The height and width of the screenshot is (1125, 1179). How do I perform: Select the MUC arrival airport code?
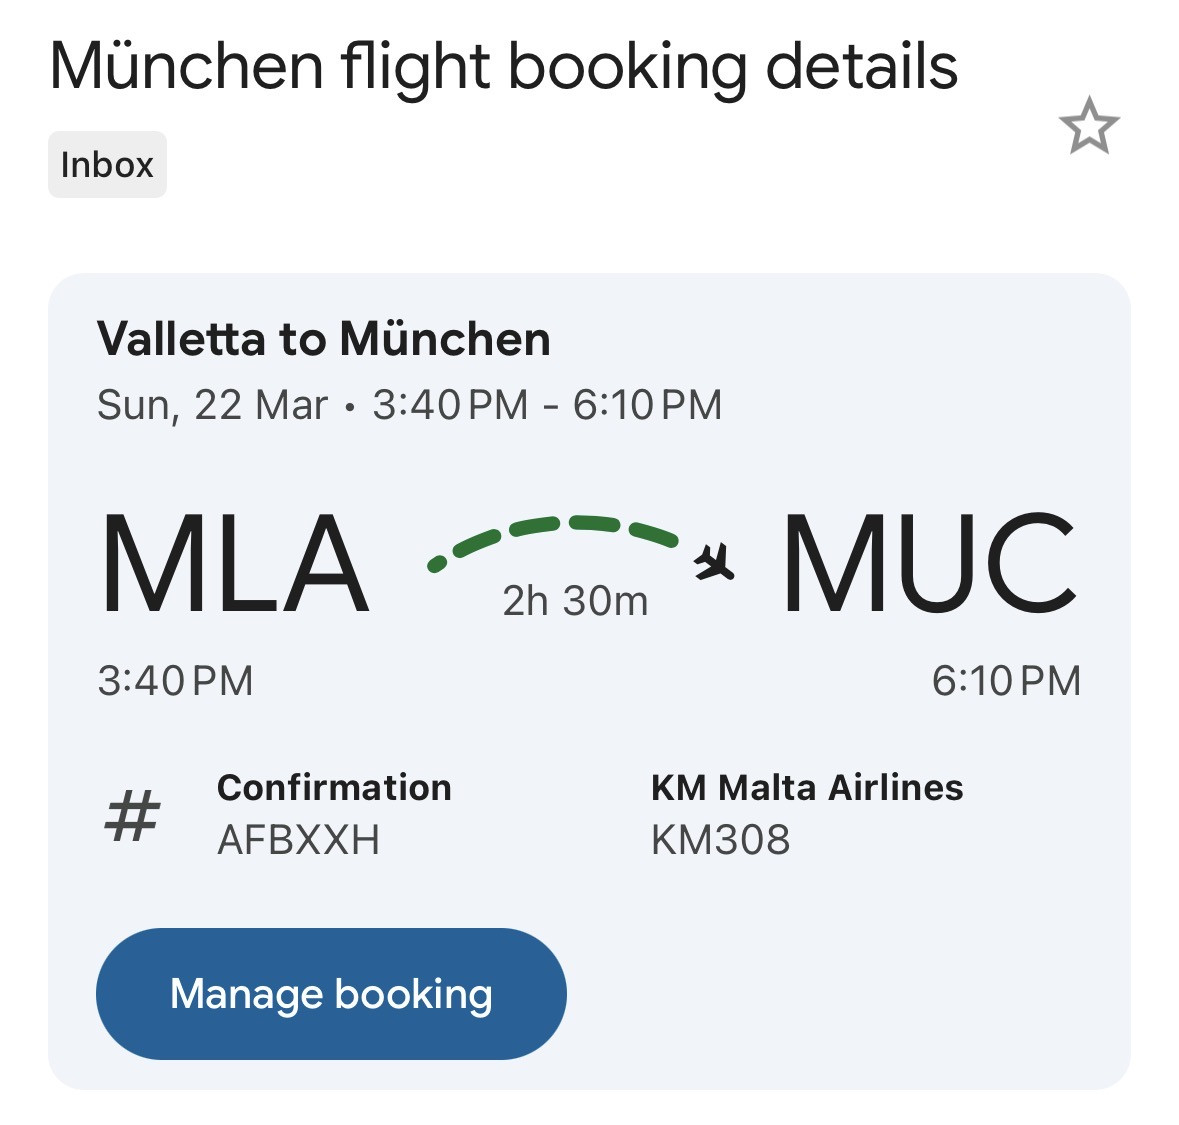[929, 563]
